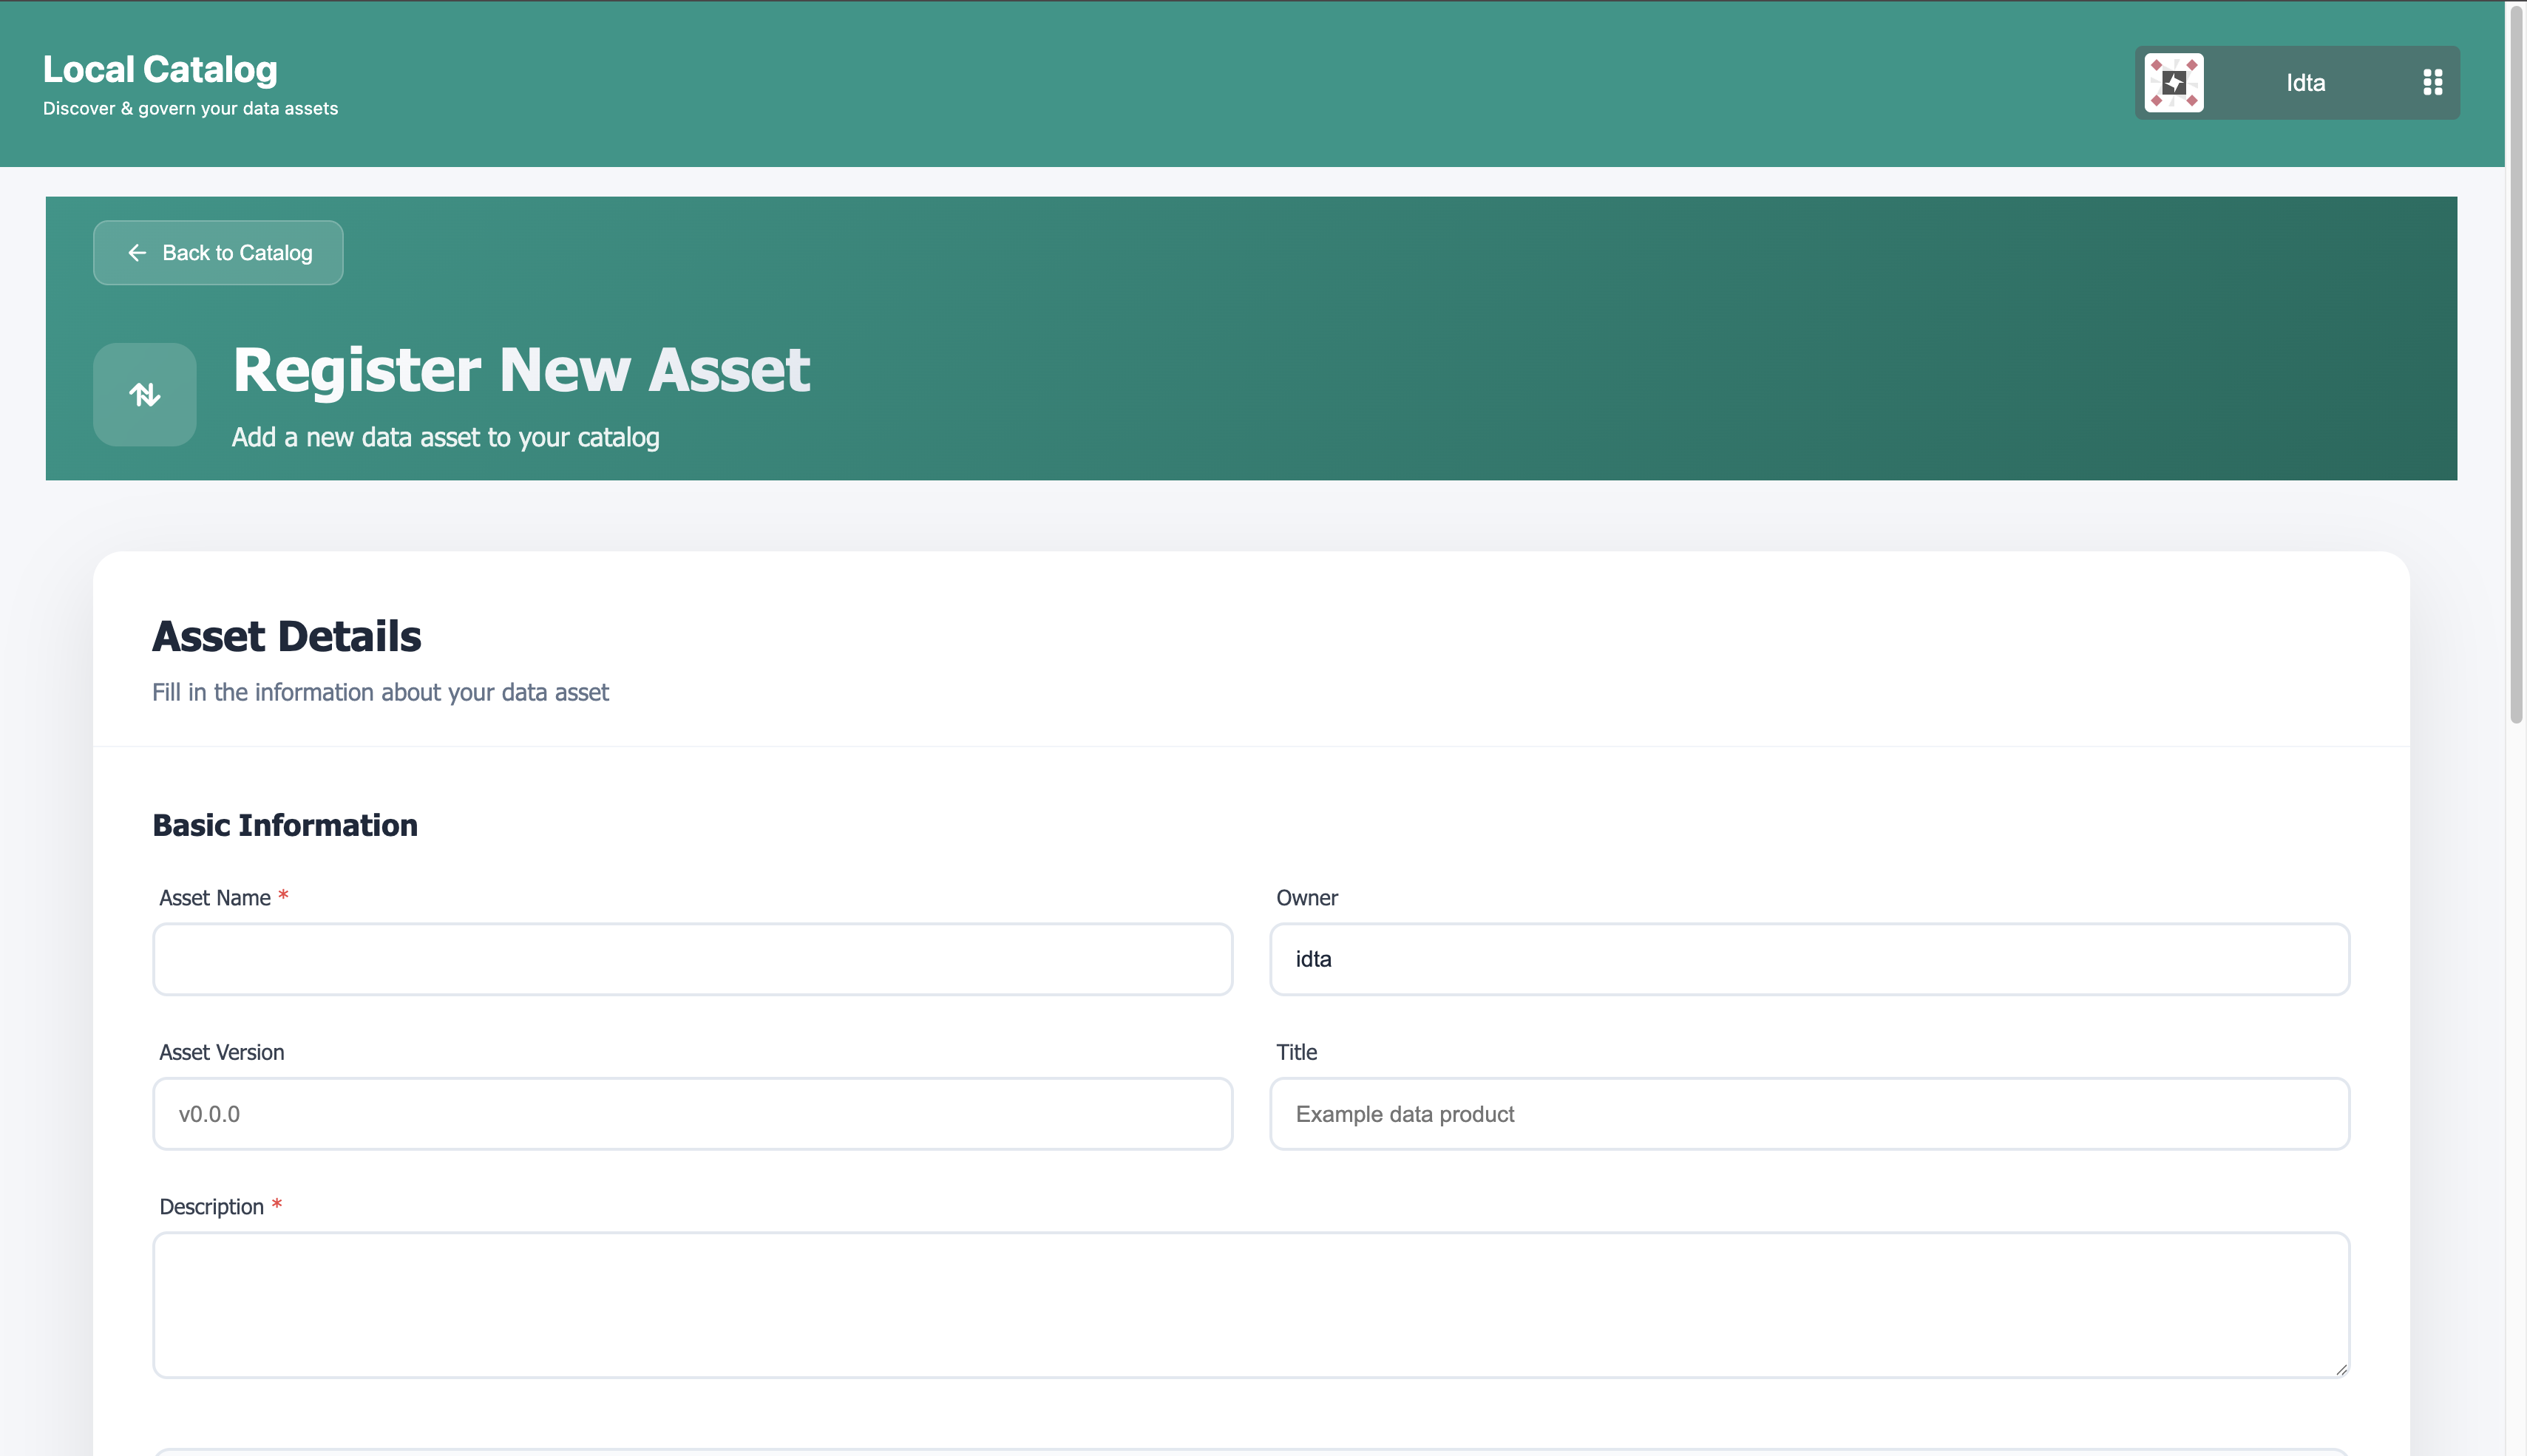Click into the Owner field containing idta
The image size is (2527, 1456).
click(1809, 959)
